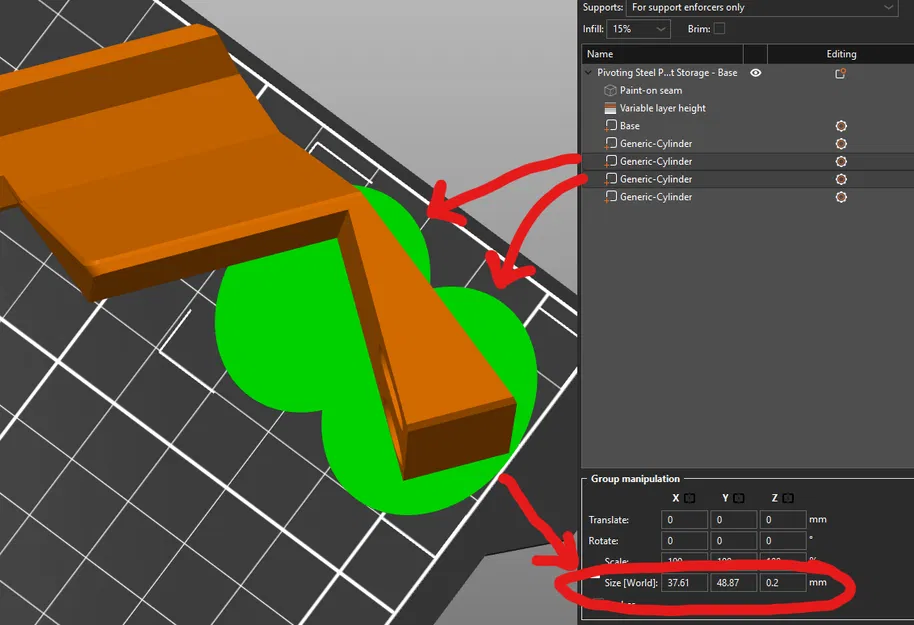
Task: Open settings gear for first Generic-Cylinder
Action: pyautogui.click(x=841, y=144)
